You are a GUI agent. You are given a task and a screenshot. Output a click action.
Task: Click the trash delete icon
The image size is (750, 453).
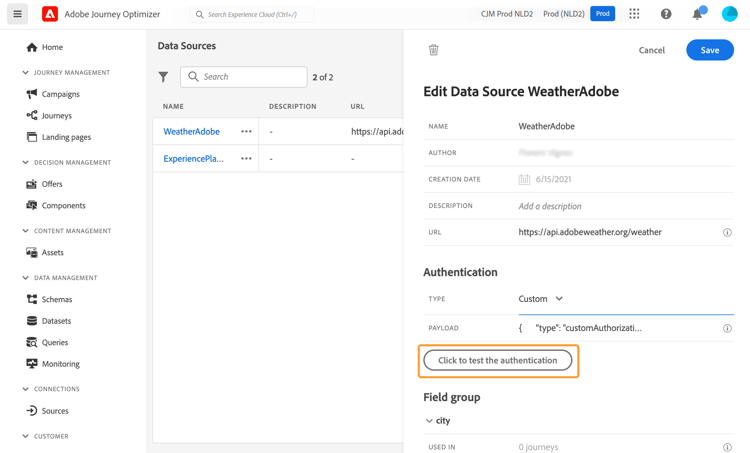(433, 50)
